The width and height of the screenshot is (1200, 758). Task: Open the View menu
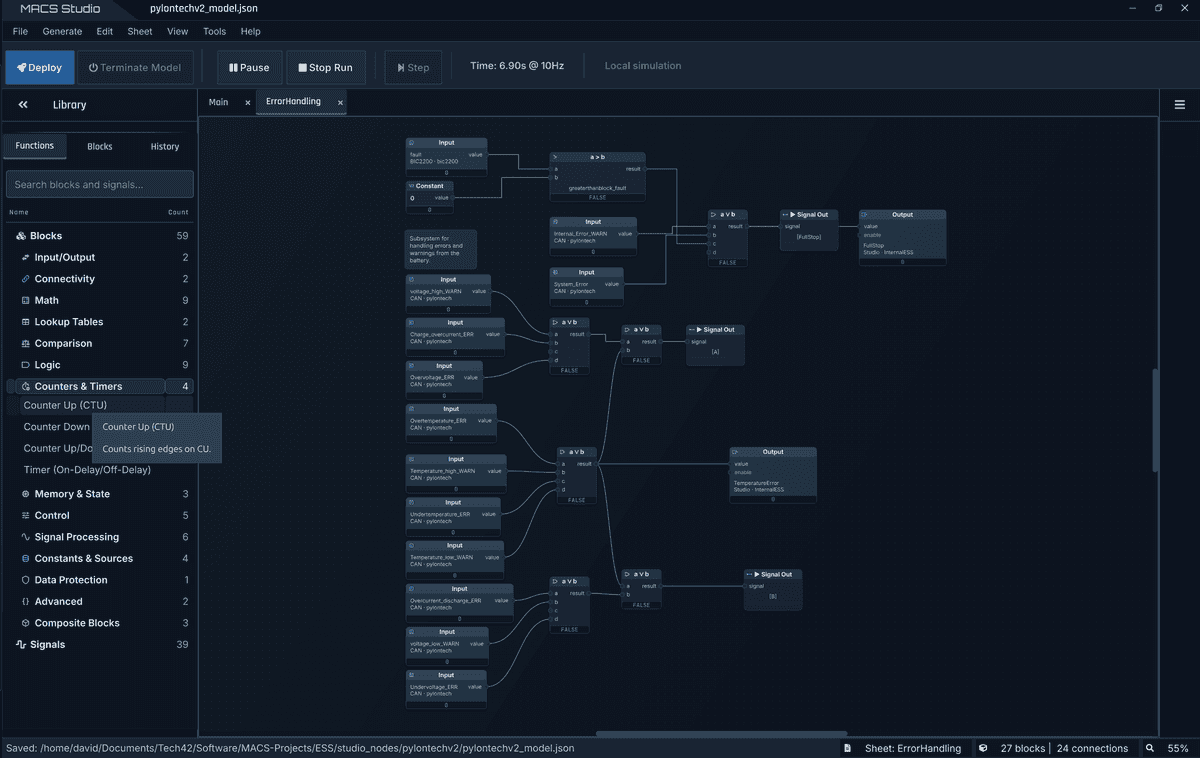click(177, 32)
